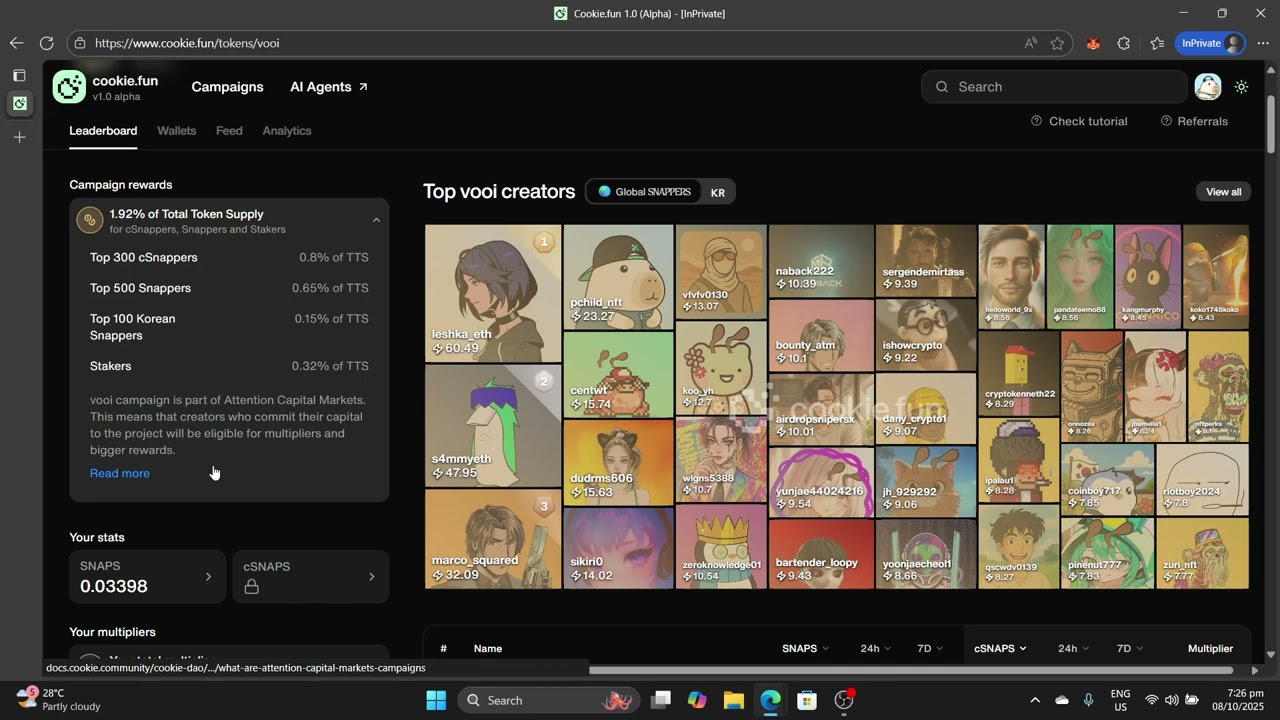Click the Microsoft Edge taskbar icon
Screen dimensions: 1280x720
tap(770, 700)
